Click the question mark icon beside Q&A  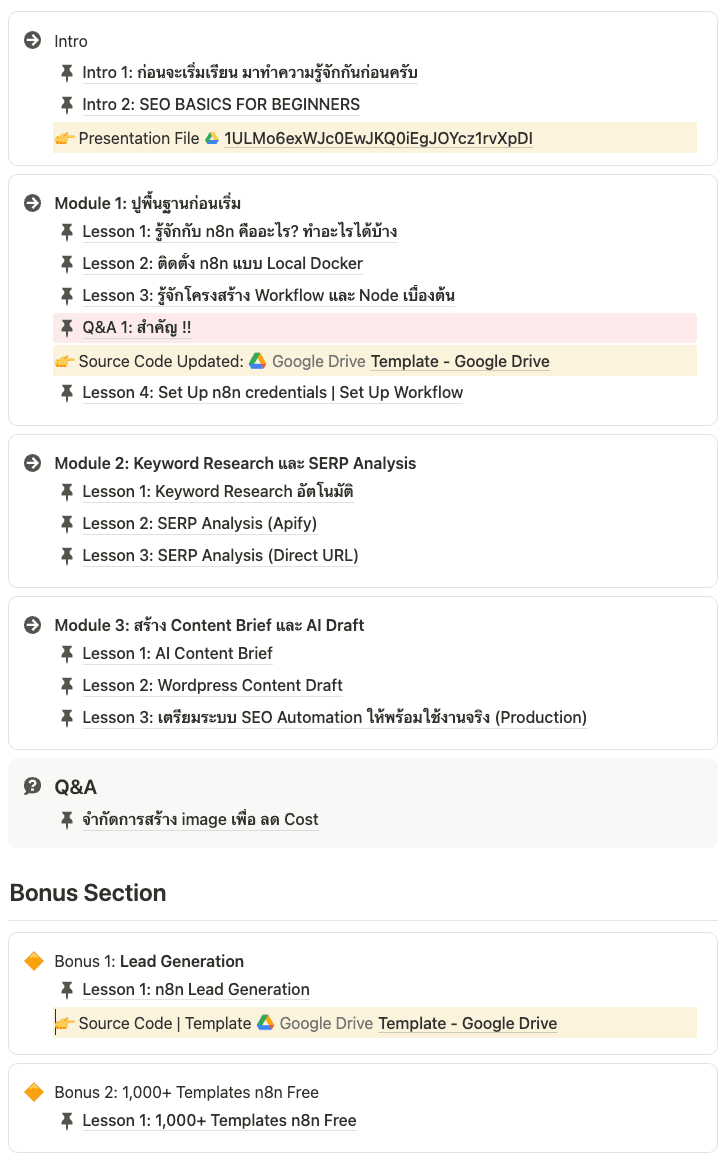(x=32, y=787)
